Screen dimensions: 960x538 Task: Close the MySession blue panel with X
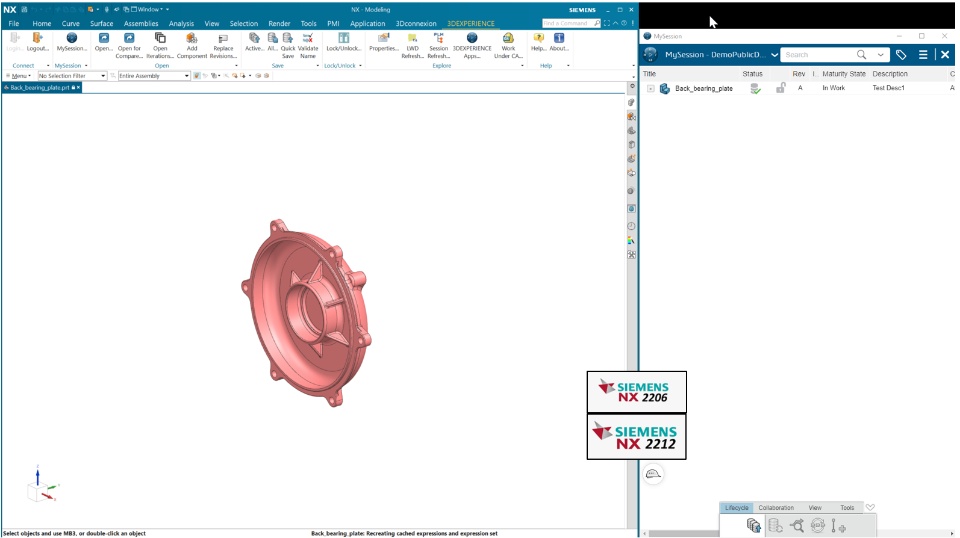coord(945,54)
